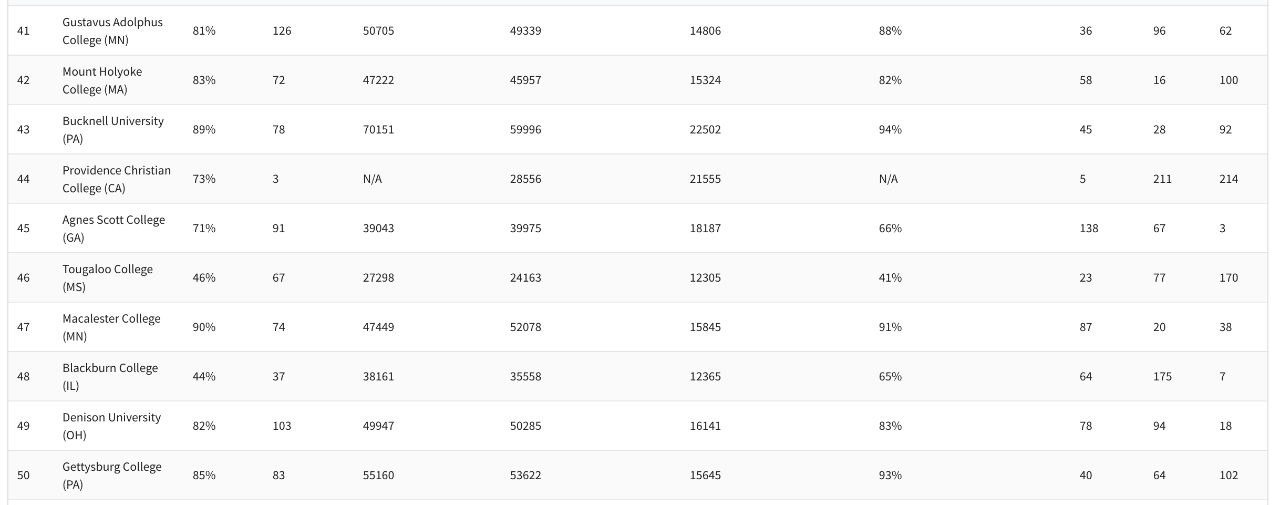Screen dimensions: 1280x505
Task: Click rank number 50 cell
Action: 24,475
